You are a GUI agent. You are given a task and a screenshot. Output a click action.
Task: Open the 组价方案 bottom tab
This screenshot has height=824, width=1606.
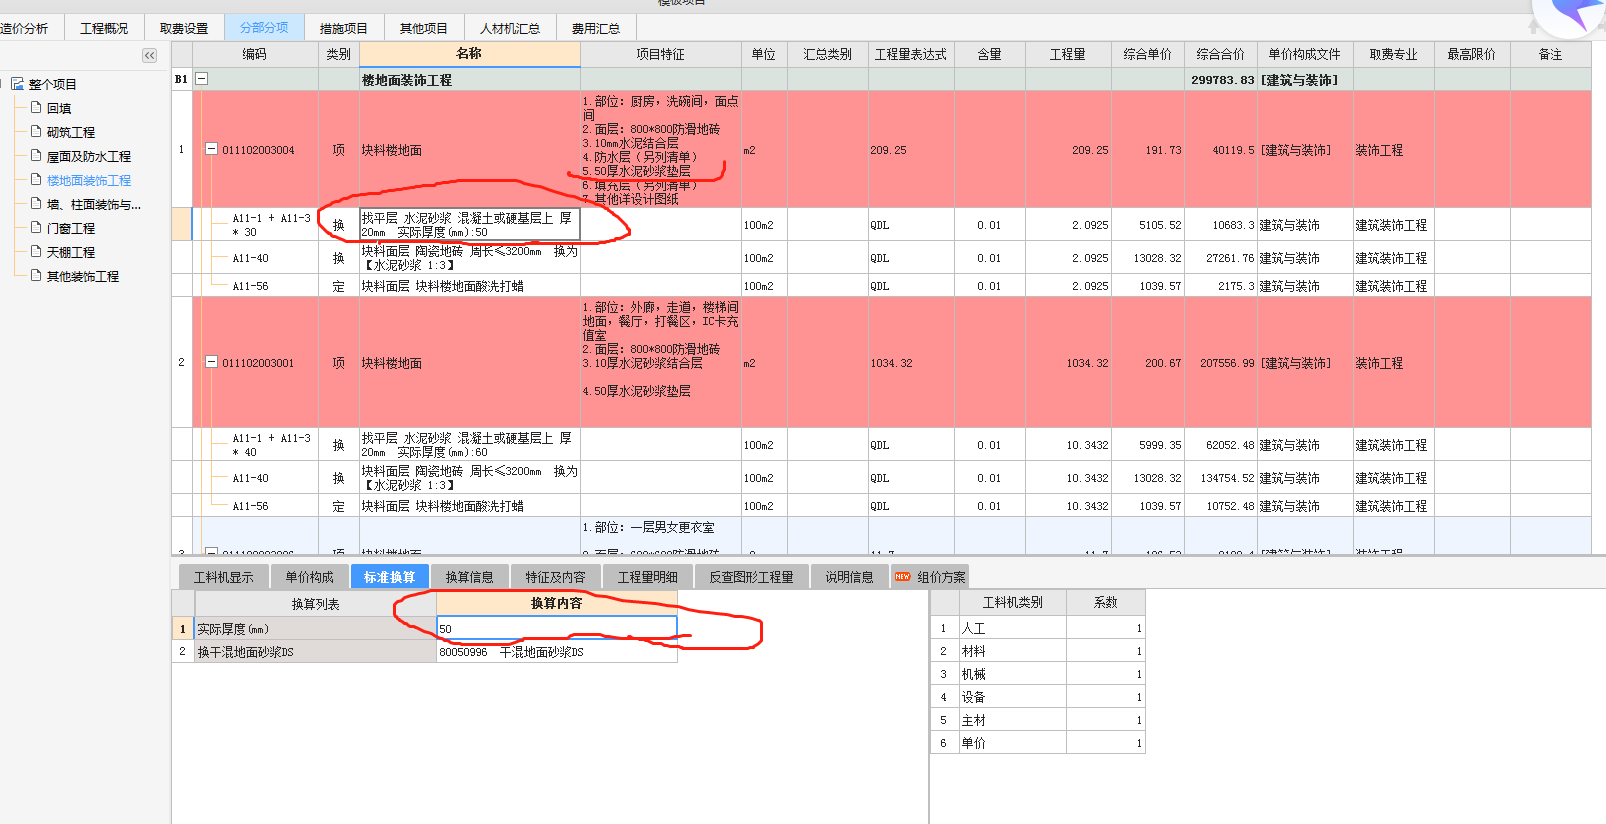tap(930, 577)
